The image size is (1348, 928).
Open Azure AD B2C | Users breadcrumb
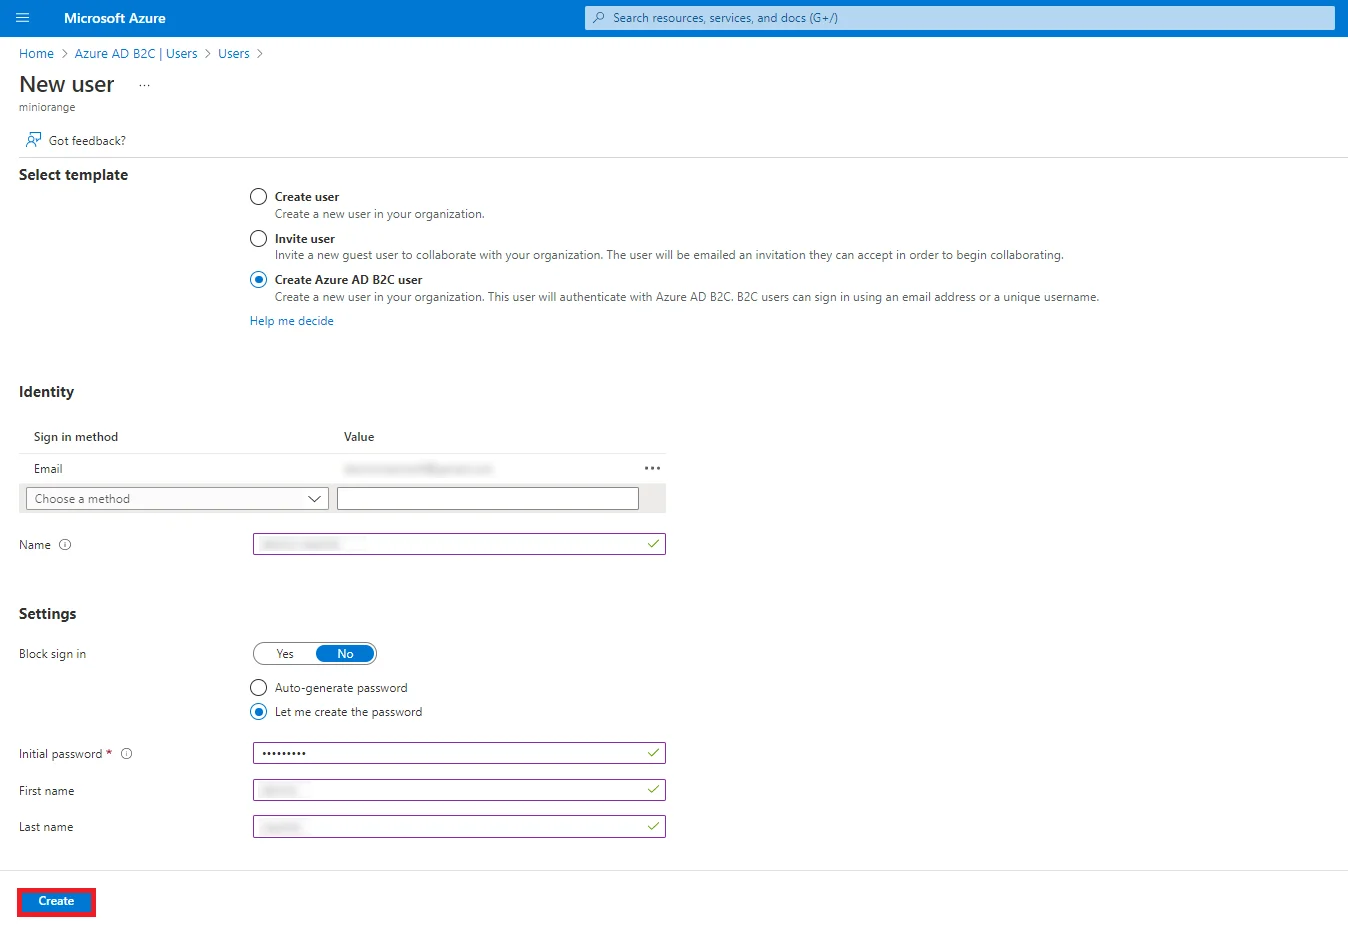pyautogui.click(x=136, y=53)
